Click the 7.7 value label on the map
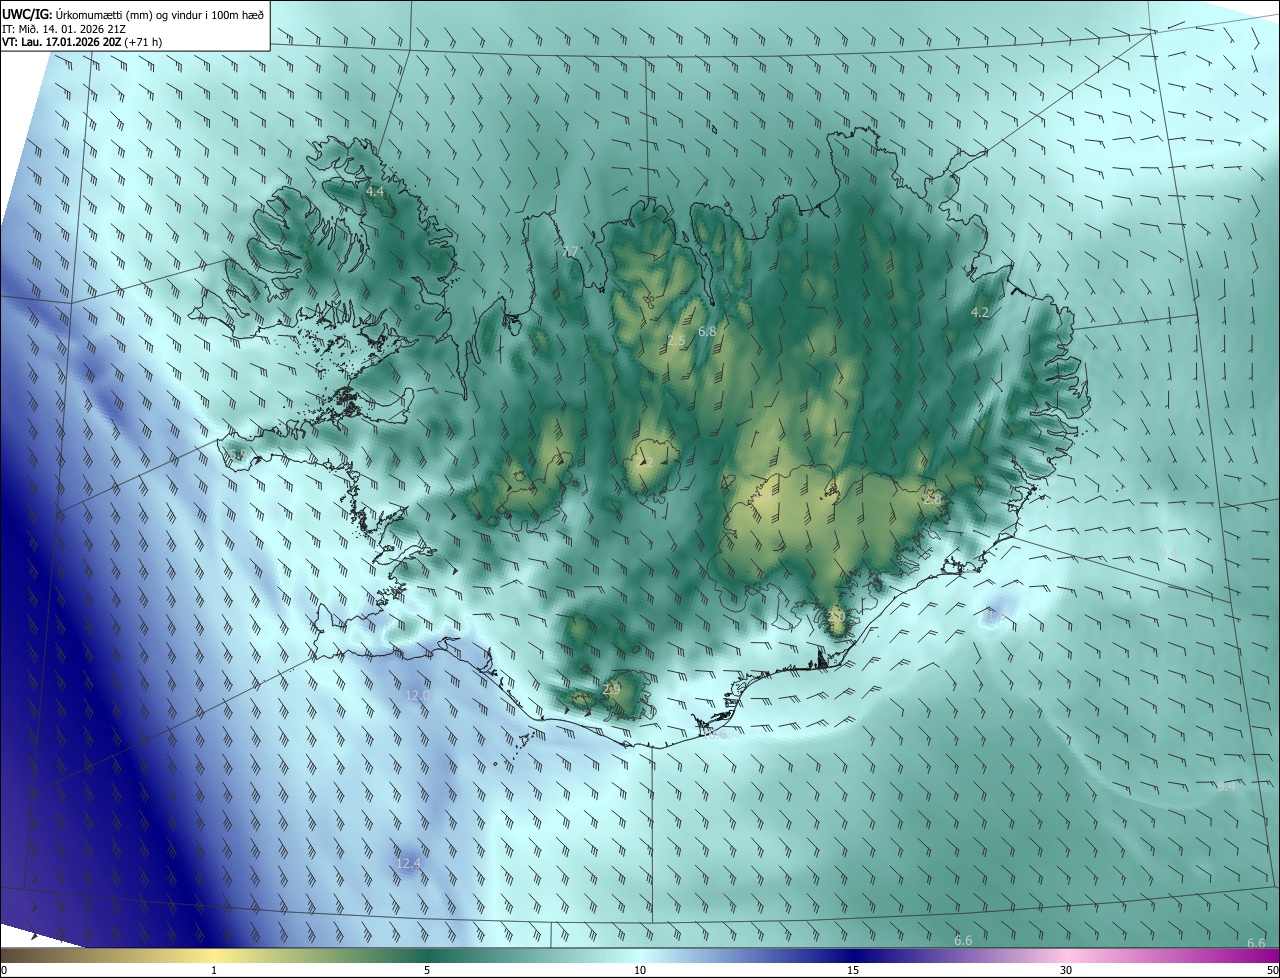The width and height of the screenshot is (1280, 978). [x=571, y=252]
